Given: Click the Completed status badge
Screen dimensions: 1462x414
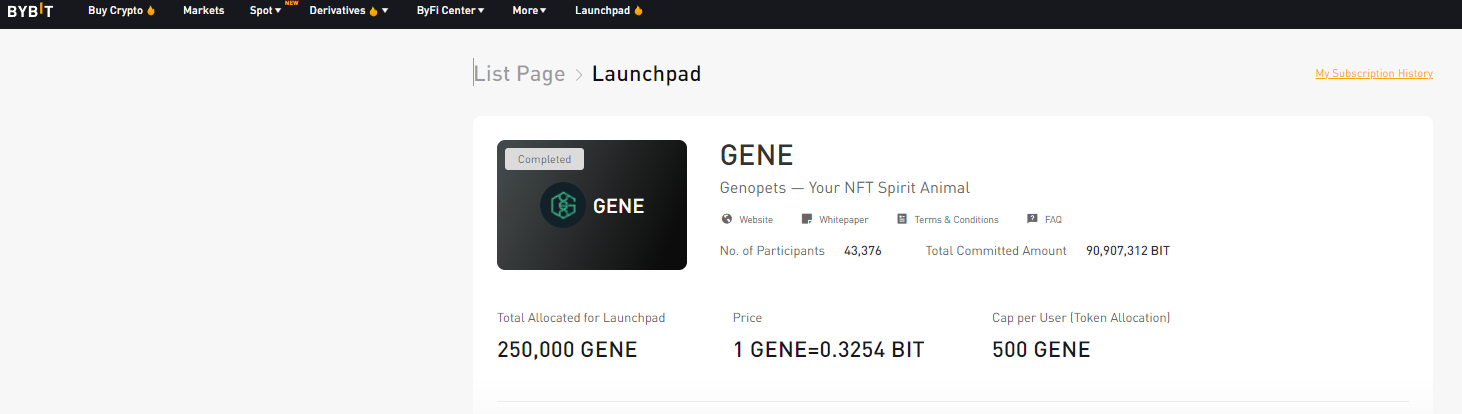Looking at the screenshot, I should (544, 159).
